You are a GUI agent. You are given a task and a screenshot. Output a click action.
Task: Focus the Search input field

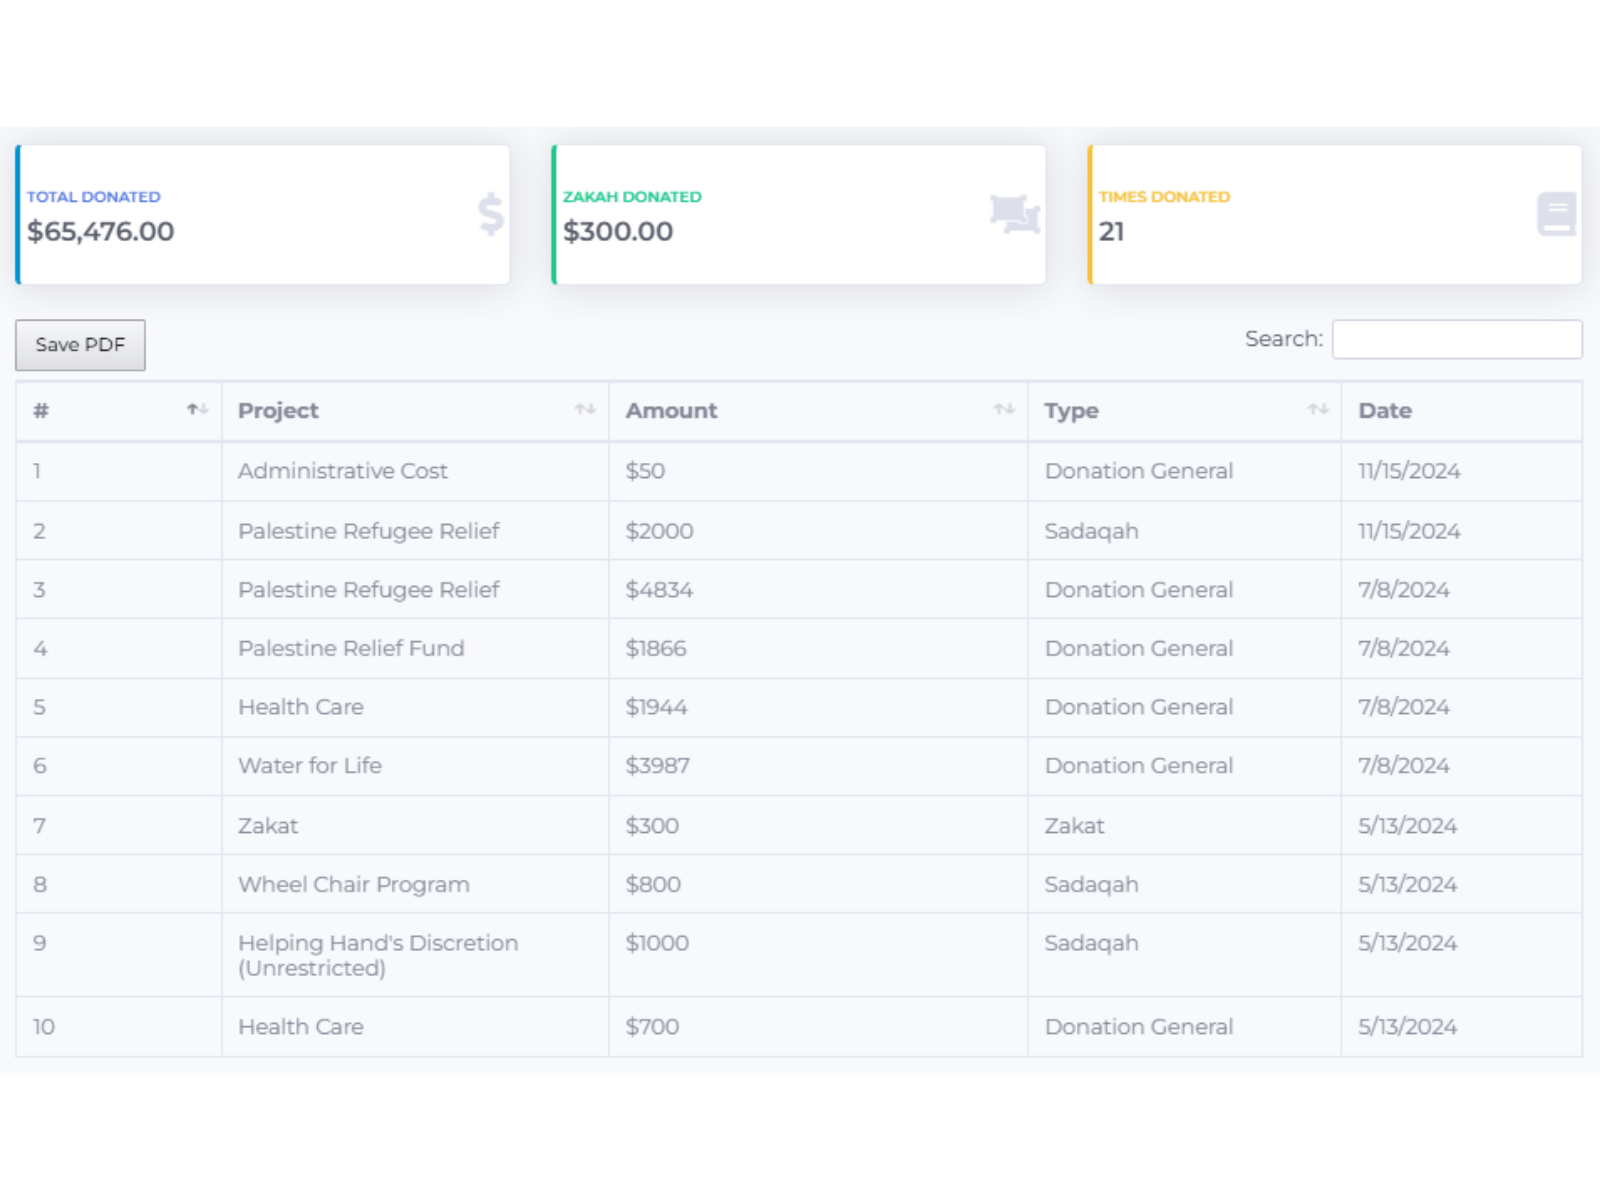1457,339
